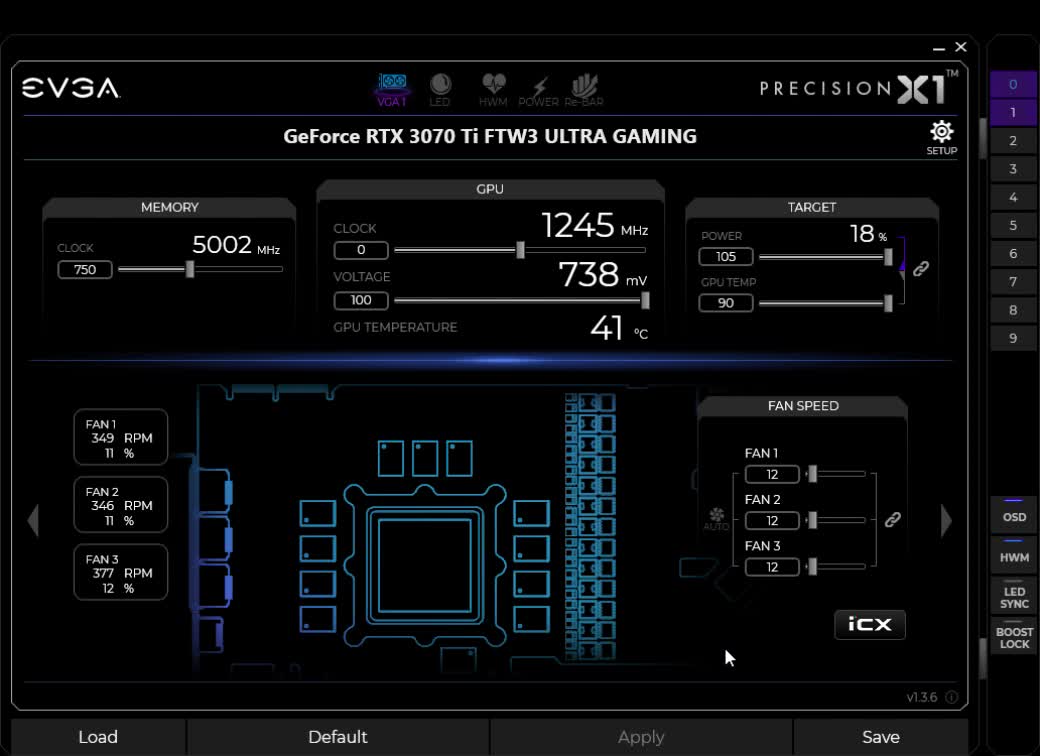This screenshot has height=756, width=1040.
Task: Restore Default settings
Action: point(338,737)
